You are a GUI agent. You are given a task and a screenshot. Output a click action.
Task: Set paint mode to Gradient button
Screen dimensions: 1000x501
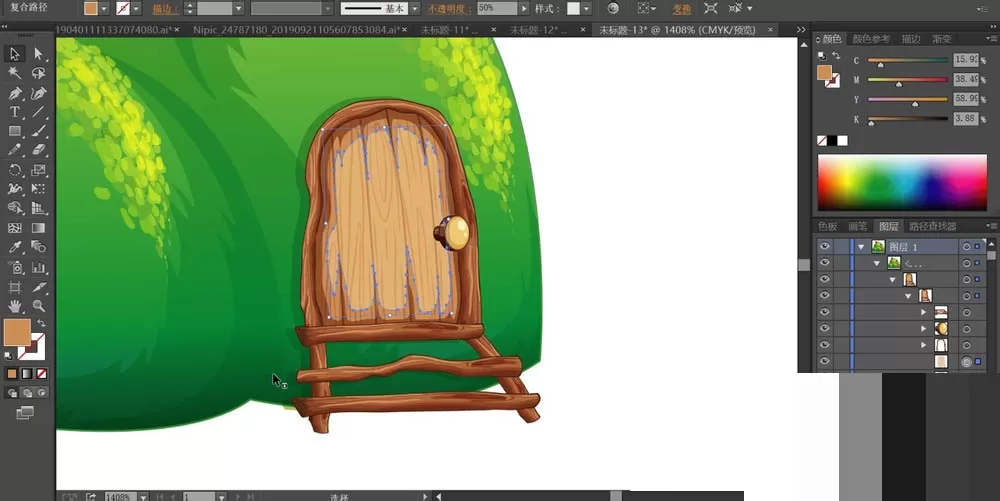pyautogui.click(x=27, y=374)
